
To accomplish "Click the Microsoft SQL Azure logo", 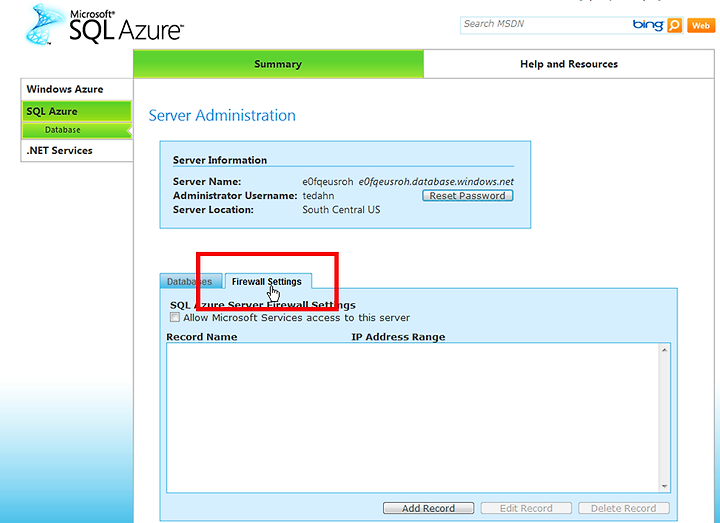I will pyautogui.click(x=105, y=25).
